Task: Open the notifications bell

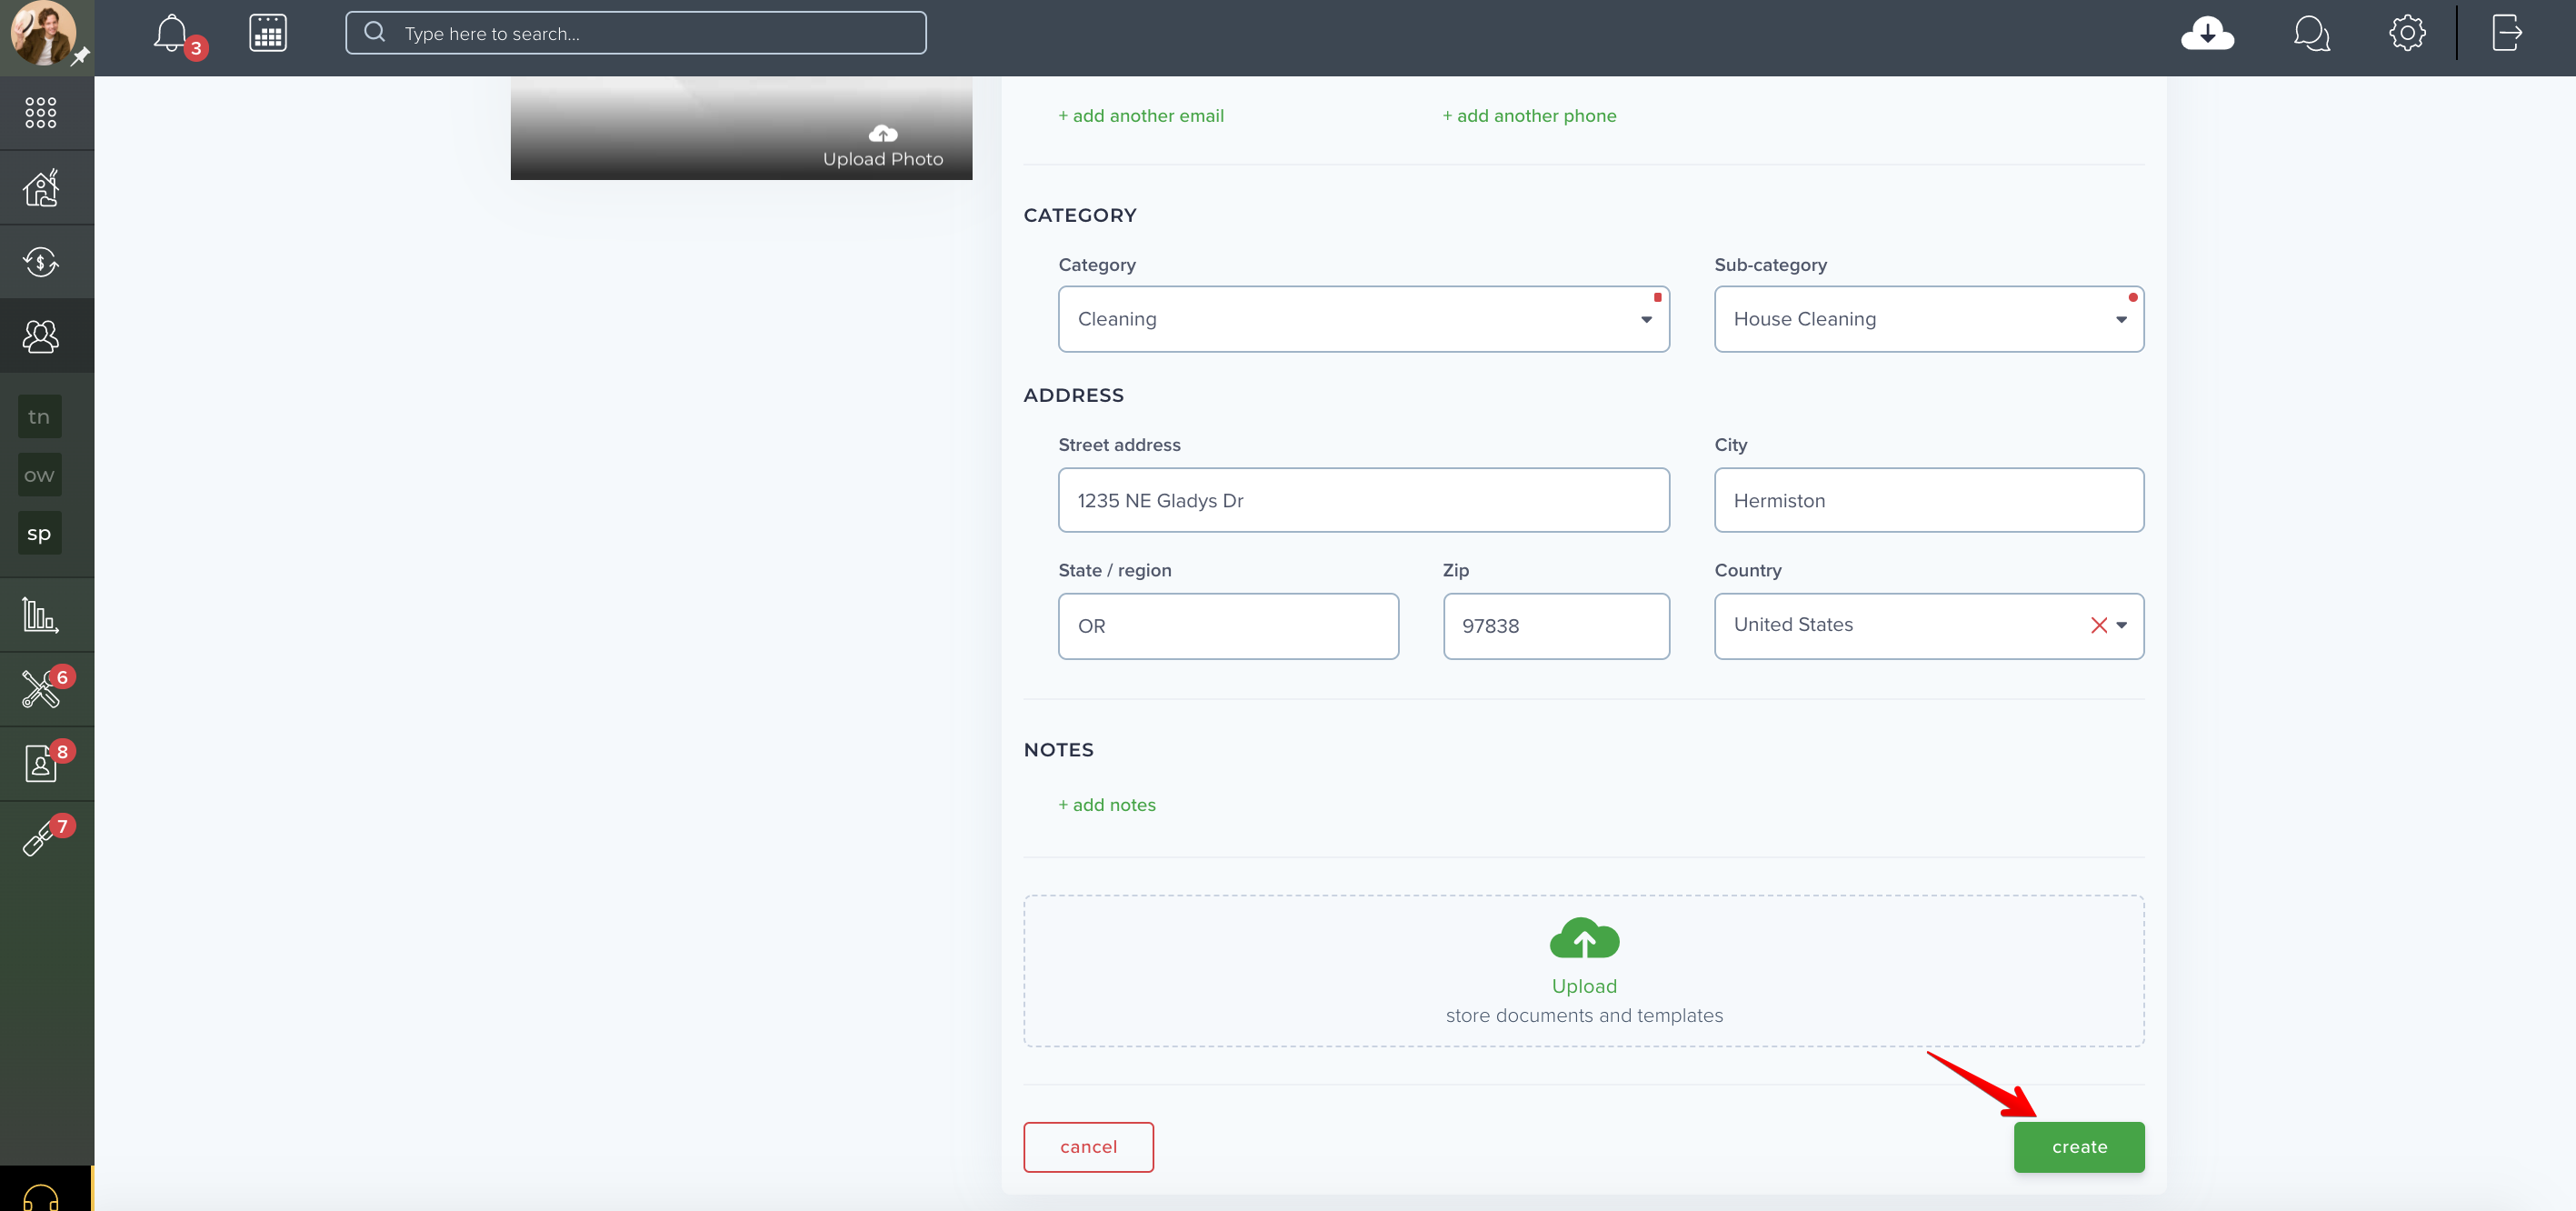Action: pos(171,33)
